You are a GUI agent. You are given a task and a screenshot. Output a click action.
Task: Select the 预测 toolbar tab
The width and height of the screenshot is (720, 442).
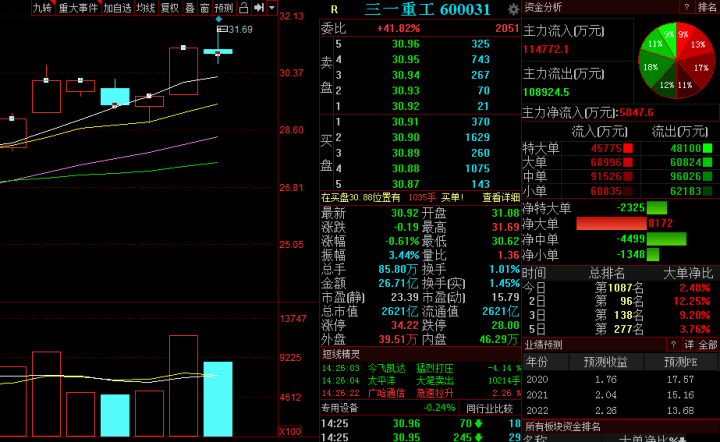coord(224,8)
